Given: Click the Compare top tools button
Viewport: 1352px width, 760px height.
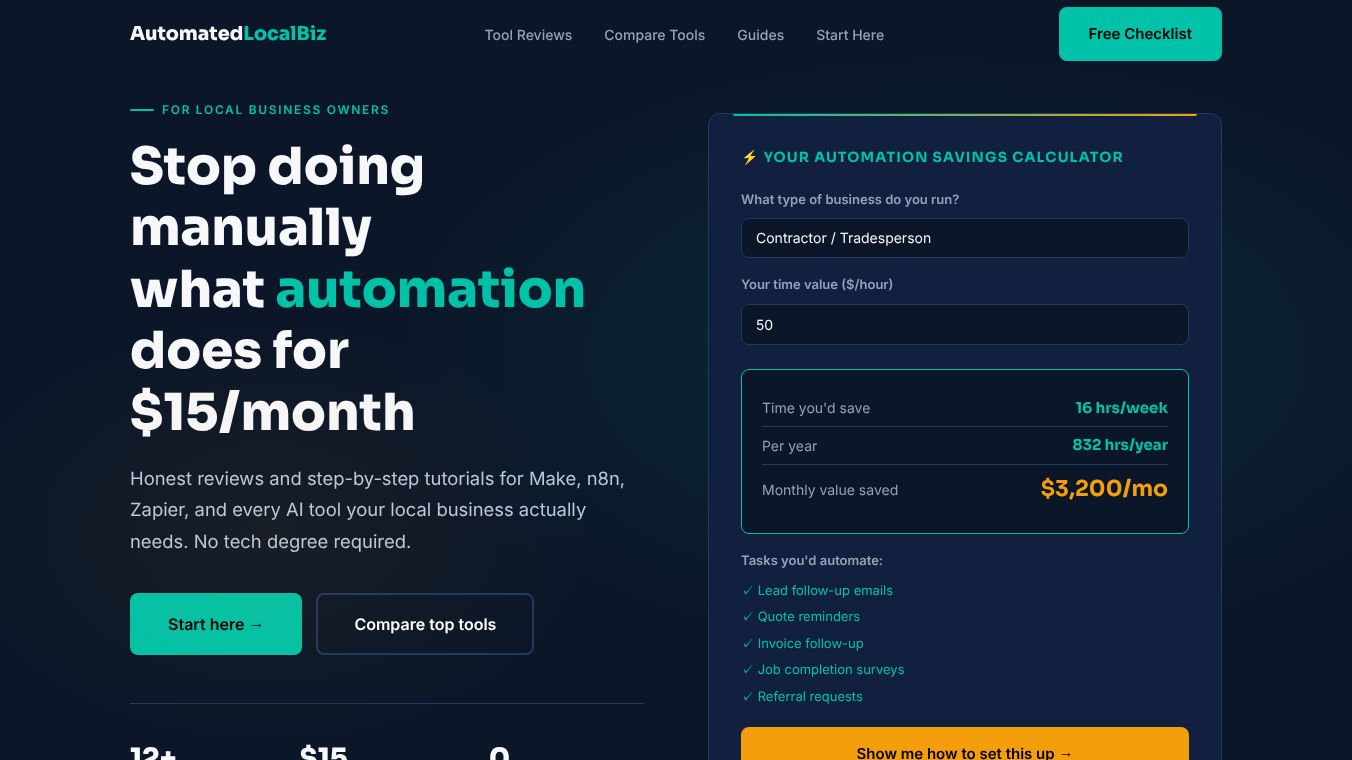Looking at the screenshot, I should [x=425, y=624].
